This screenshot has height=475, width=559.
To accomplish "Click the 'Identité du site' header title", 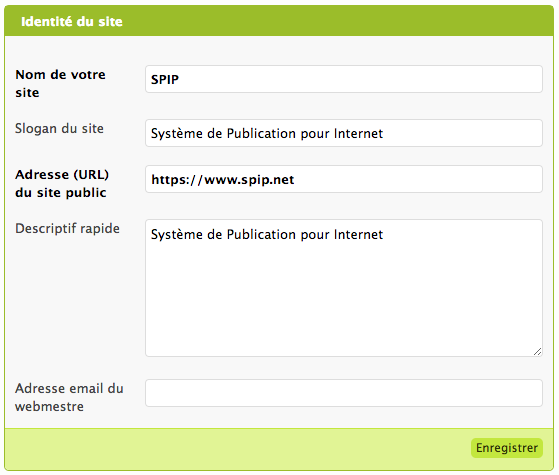I will pos(72,22).
